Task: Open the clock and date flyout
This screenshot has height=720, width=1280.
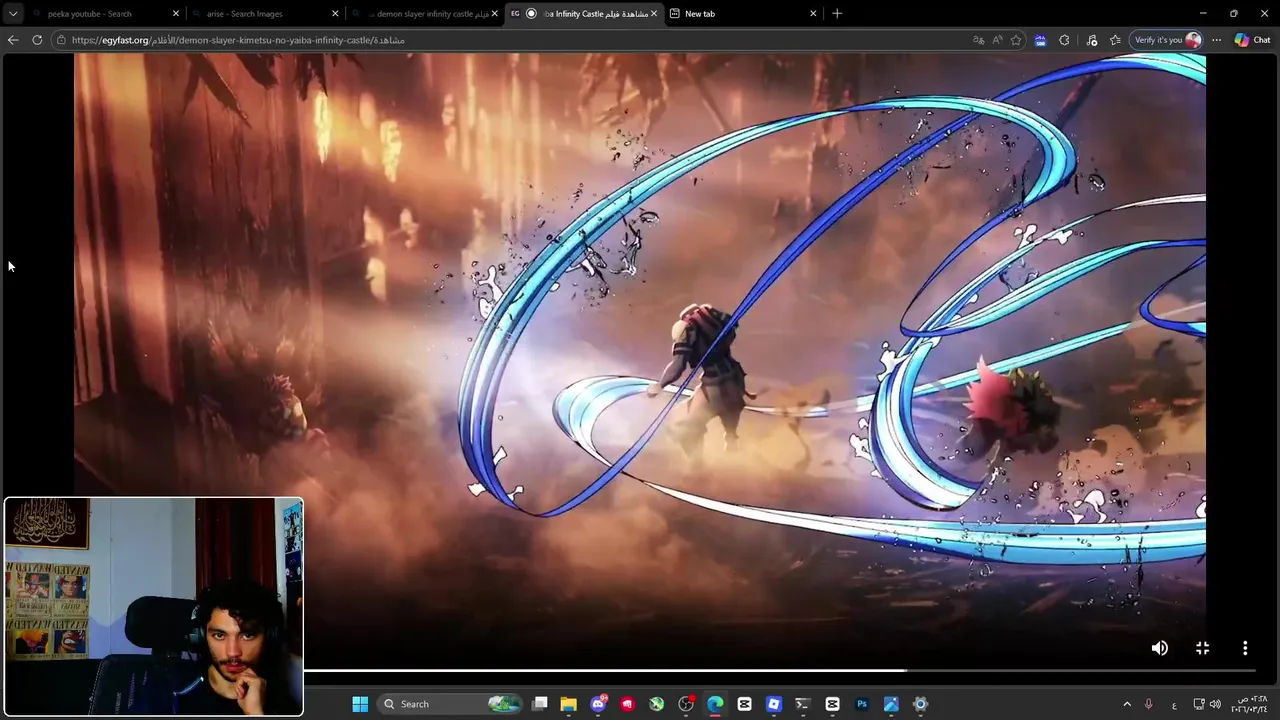Action: point(1249,704)
